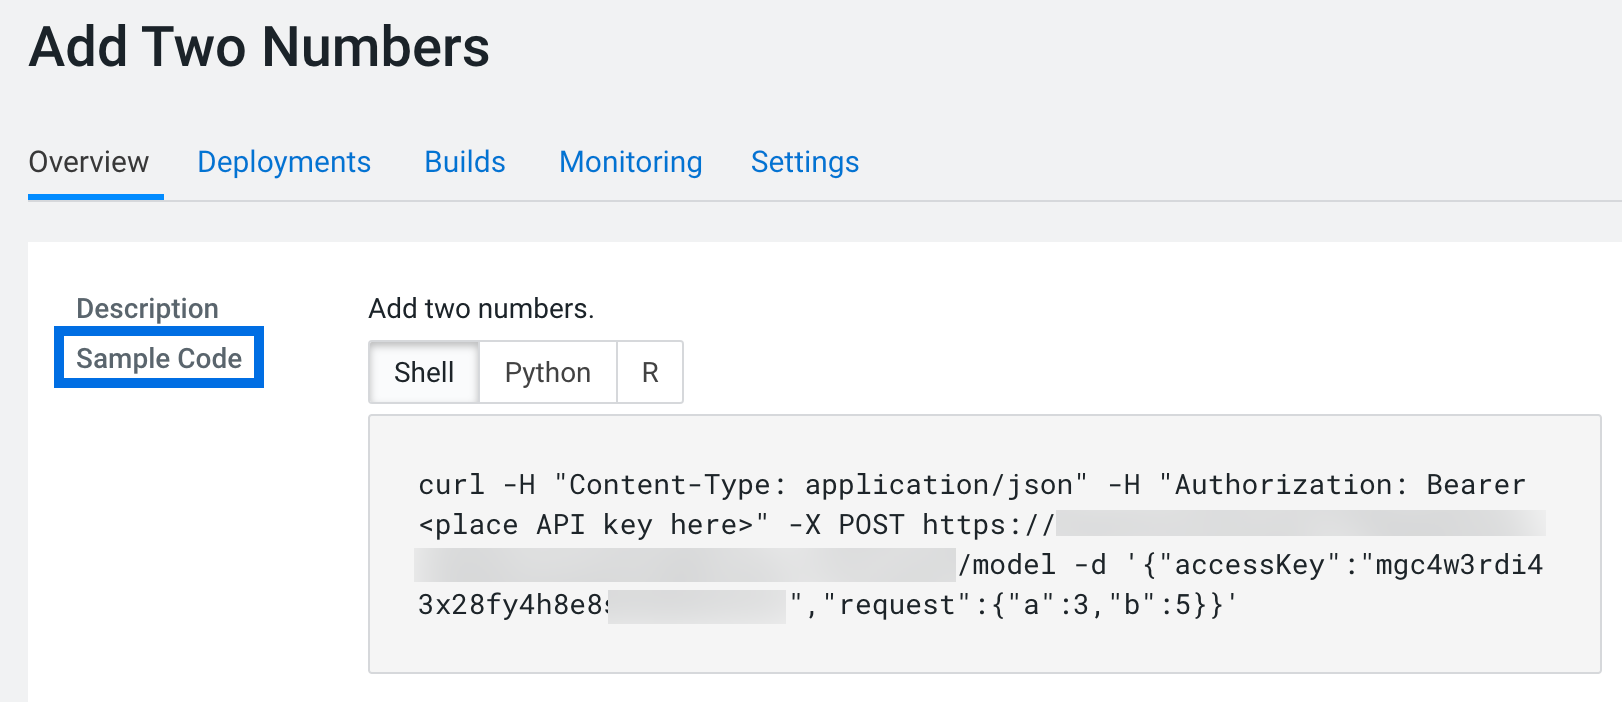Open the Deployments tab

pyautogui.click(x=284, y=162)
